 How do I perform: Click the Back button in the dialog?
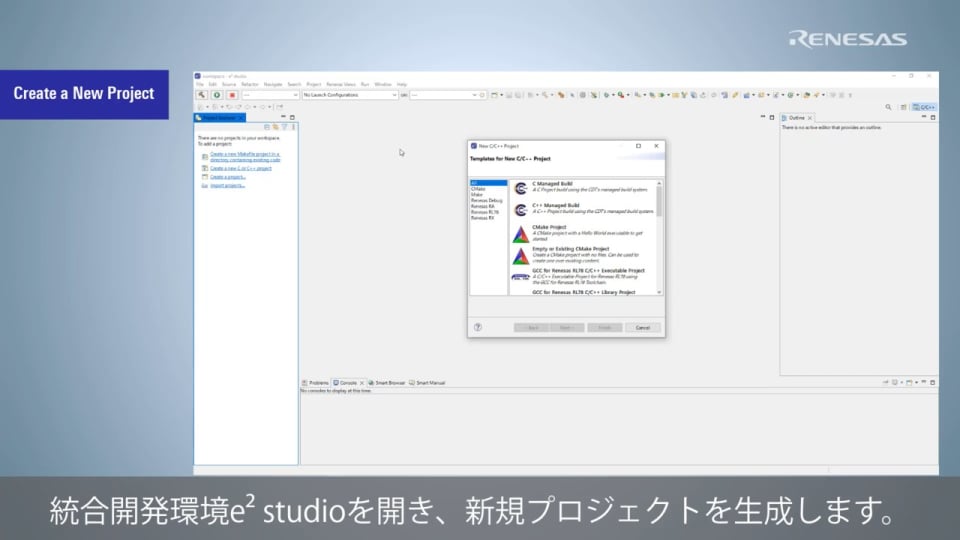tap(531, 328)
